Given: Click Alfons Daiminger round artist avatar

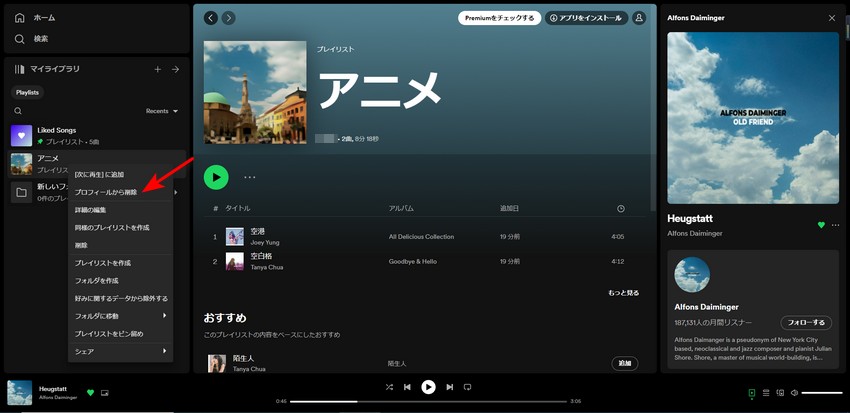Looking at the screenshot, I should coord(692,275).
